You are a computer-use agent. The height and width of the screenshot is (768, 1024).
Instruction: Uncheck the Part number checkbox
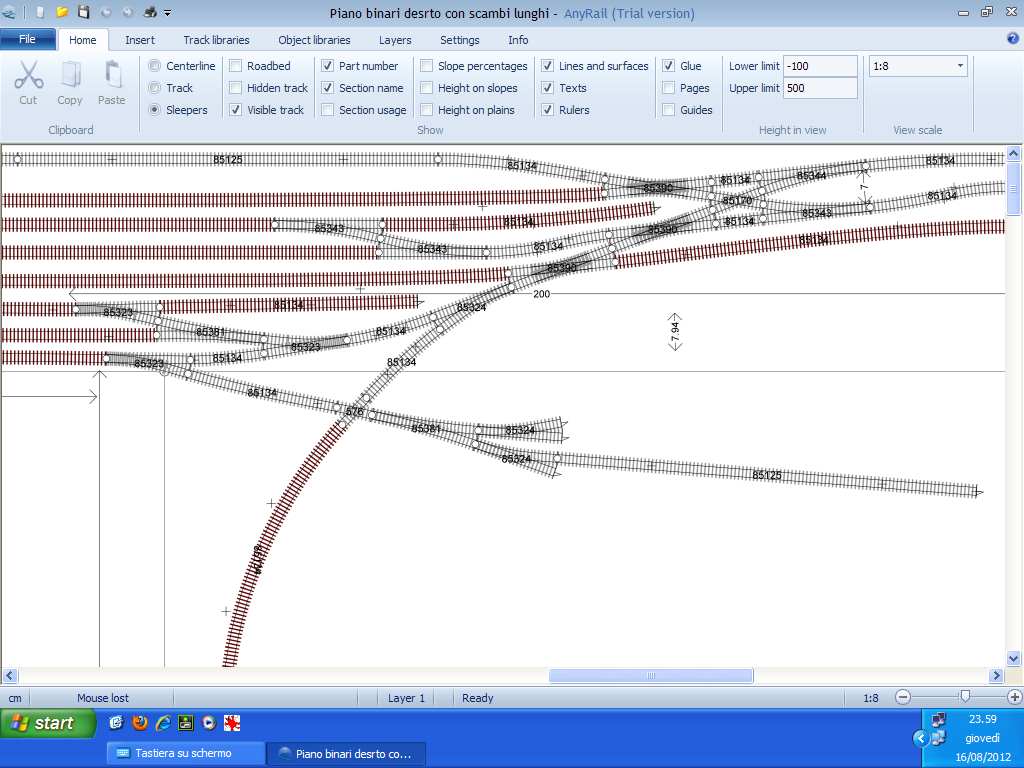coord(328,66)
